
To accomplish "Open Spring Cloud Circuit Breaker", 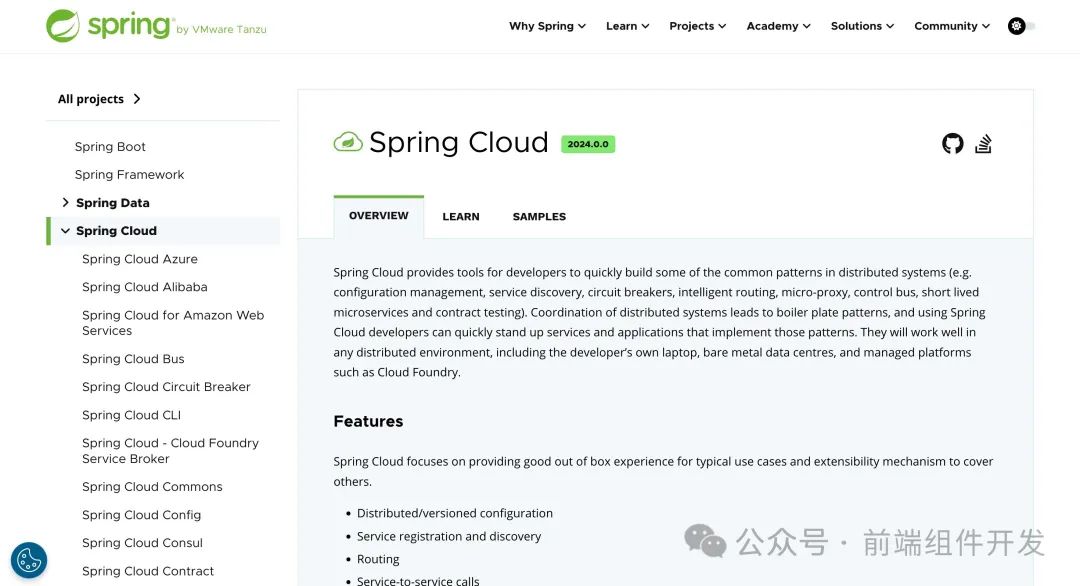I will click(166, 387).
